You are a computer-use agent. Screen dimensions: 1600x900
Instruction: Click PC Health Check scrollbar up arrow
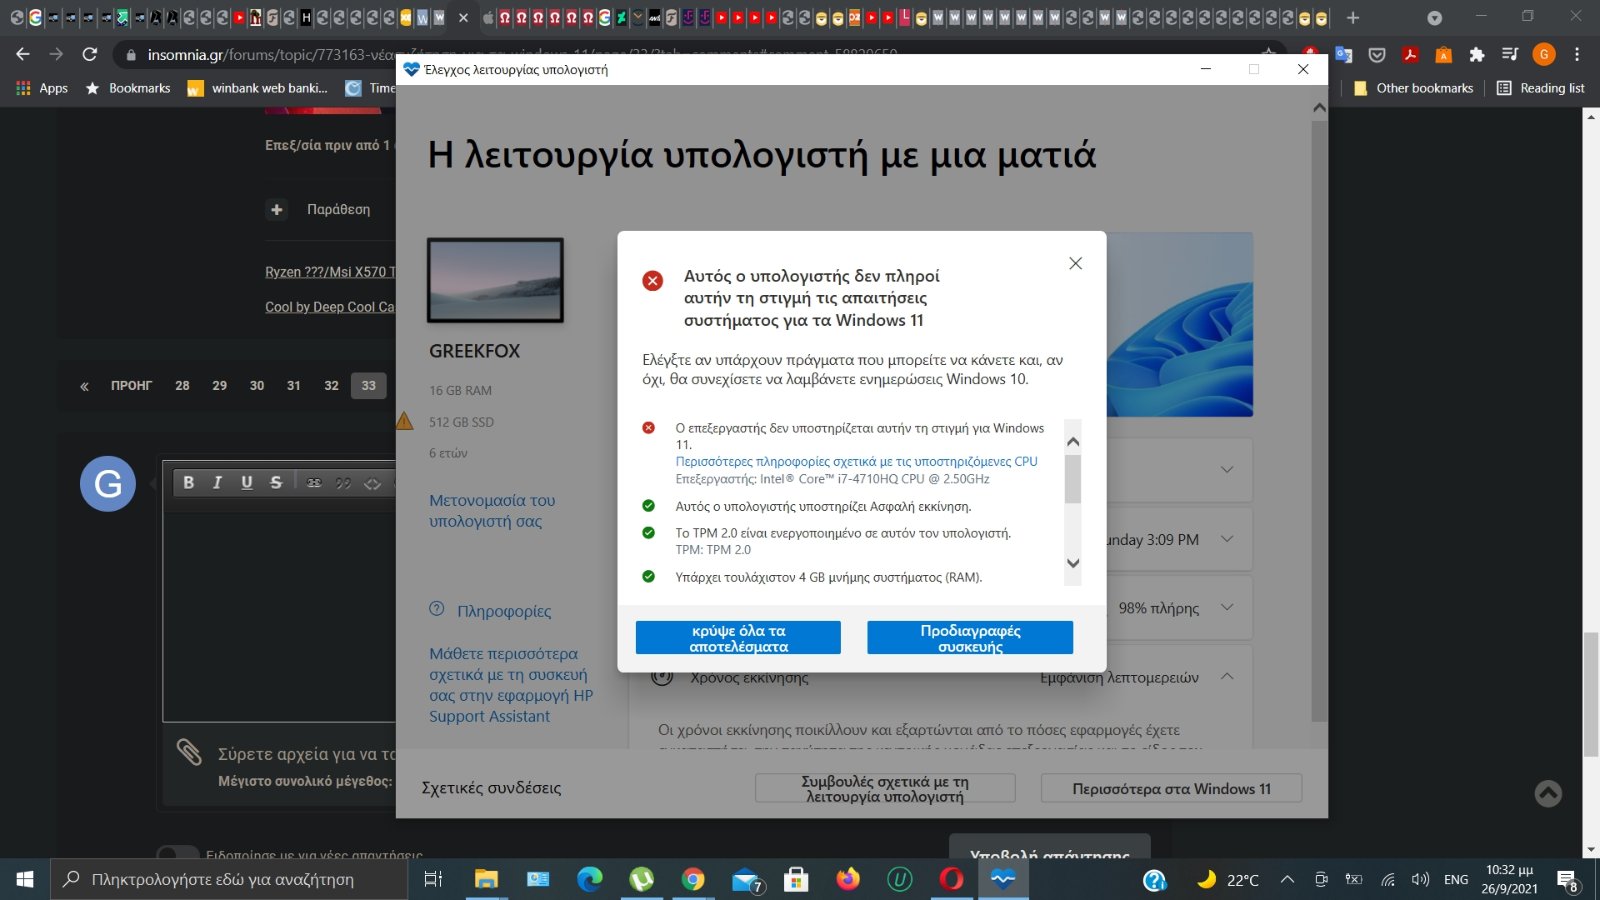(x=1319, y=107)
